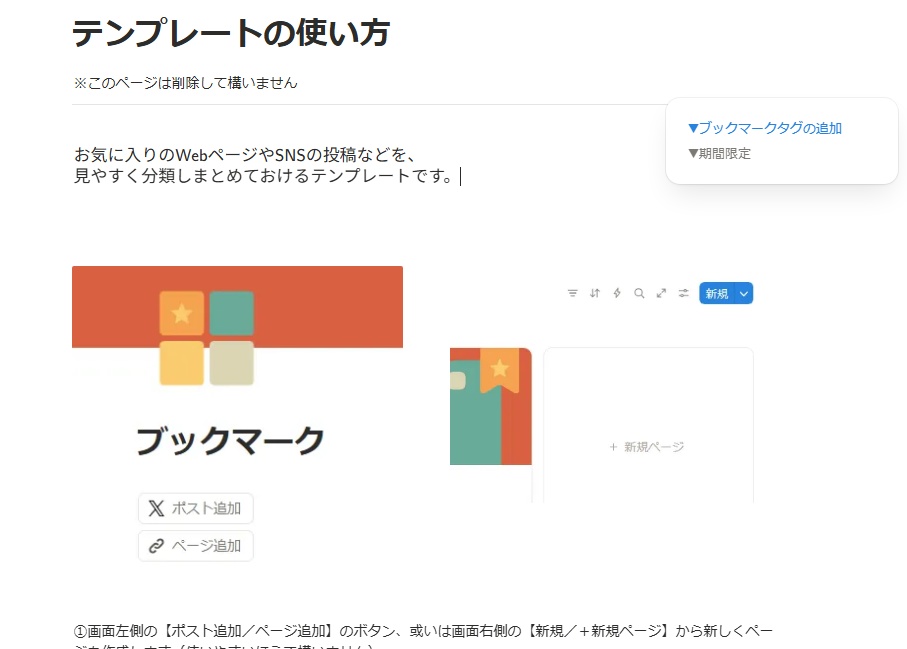The width and height of the screenshot is (907, 649).
Task: Click the link icon on the ページ追加 button
Action: [x=157, y=546]
